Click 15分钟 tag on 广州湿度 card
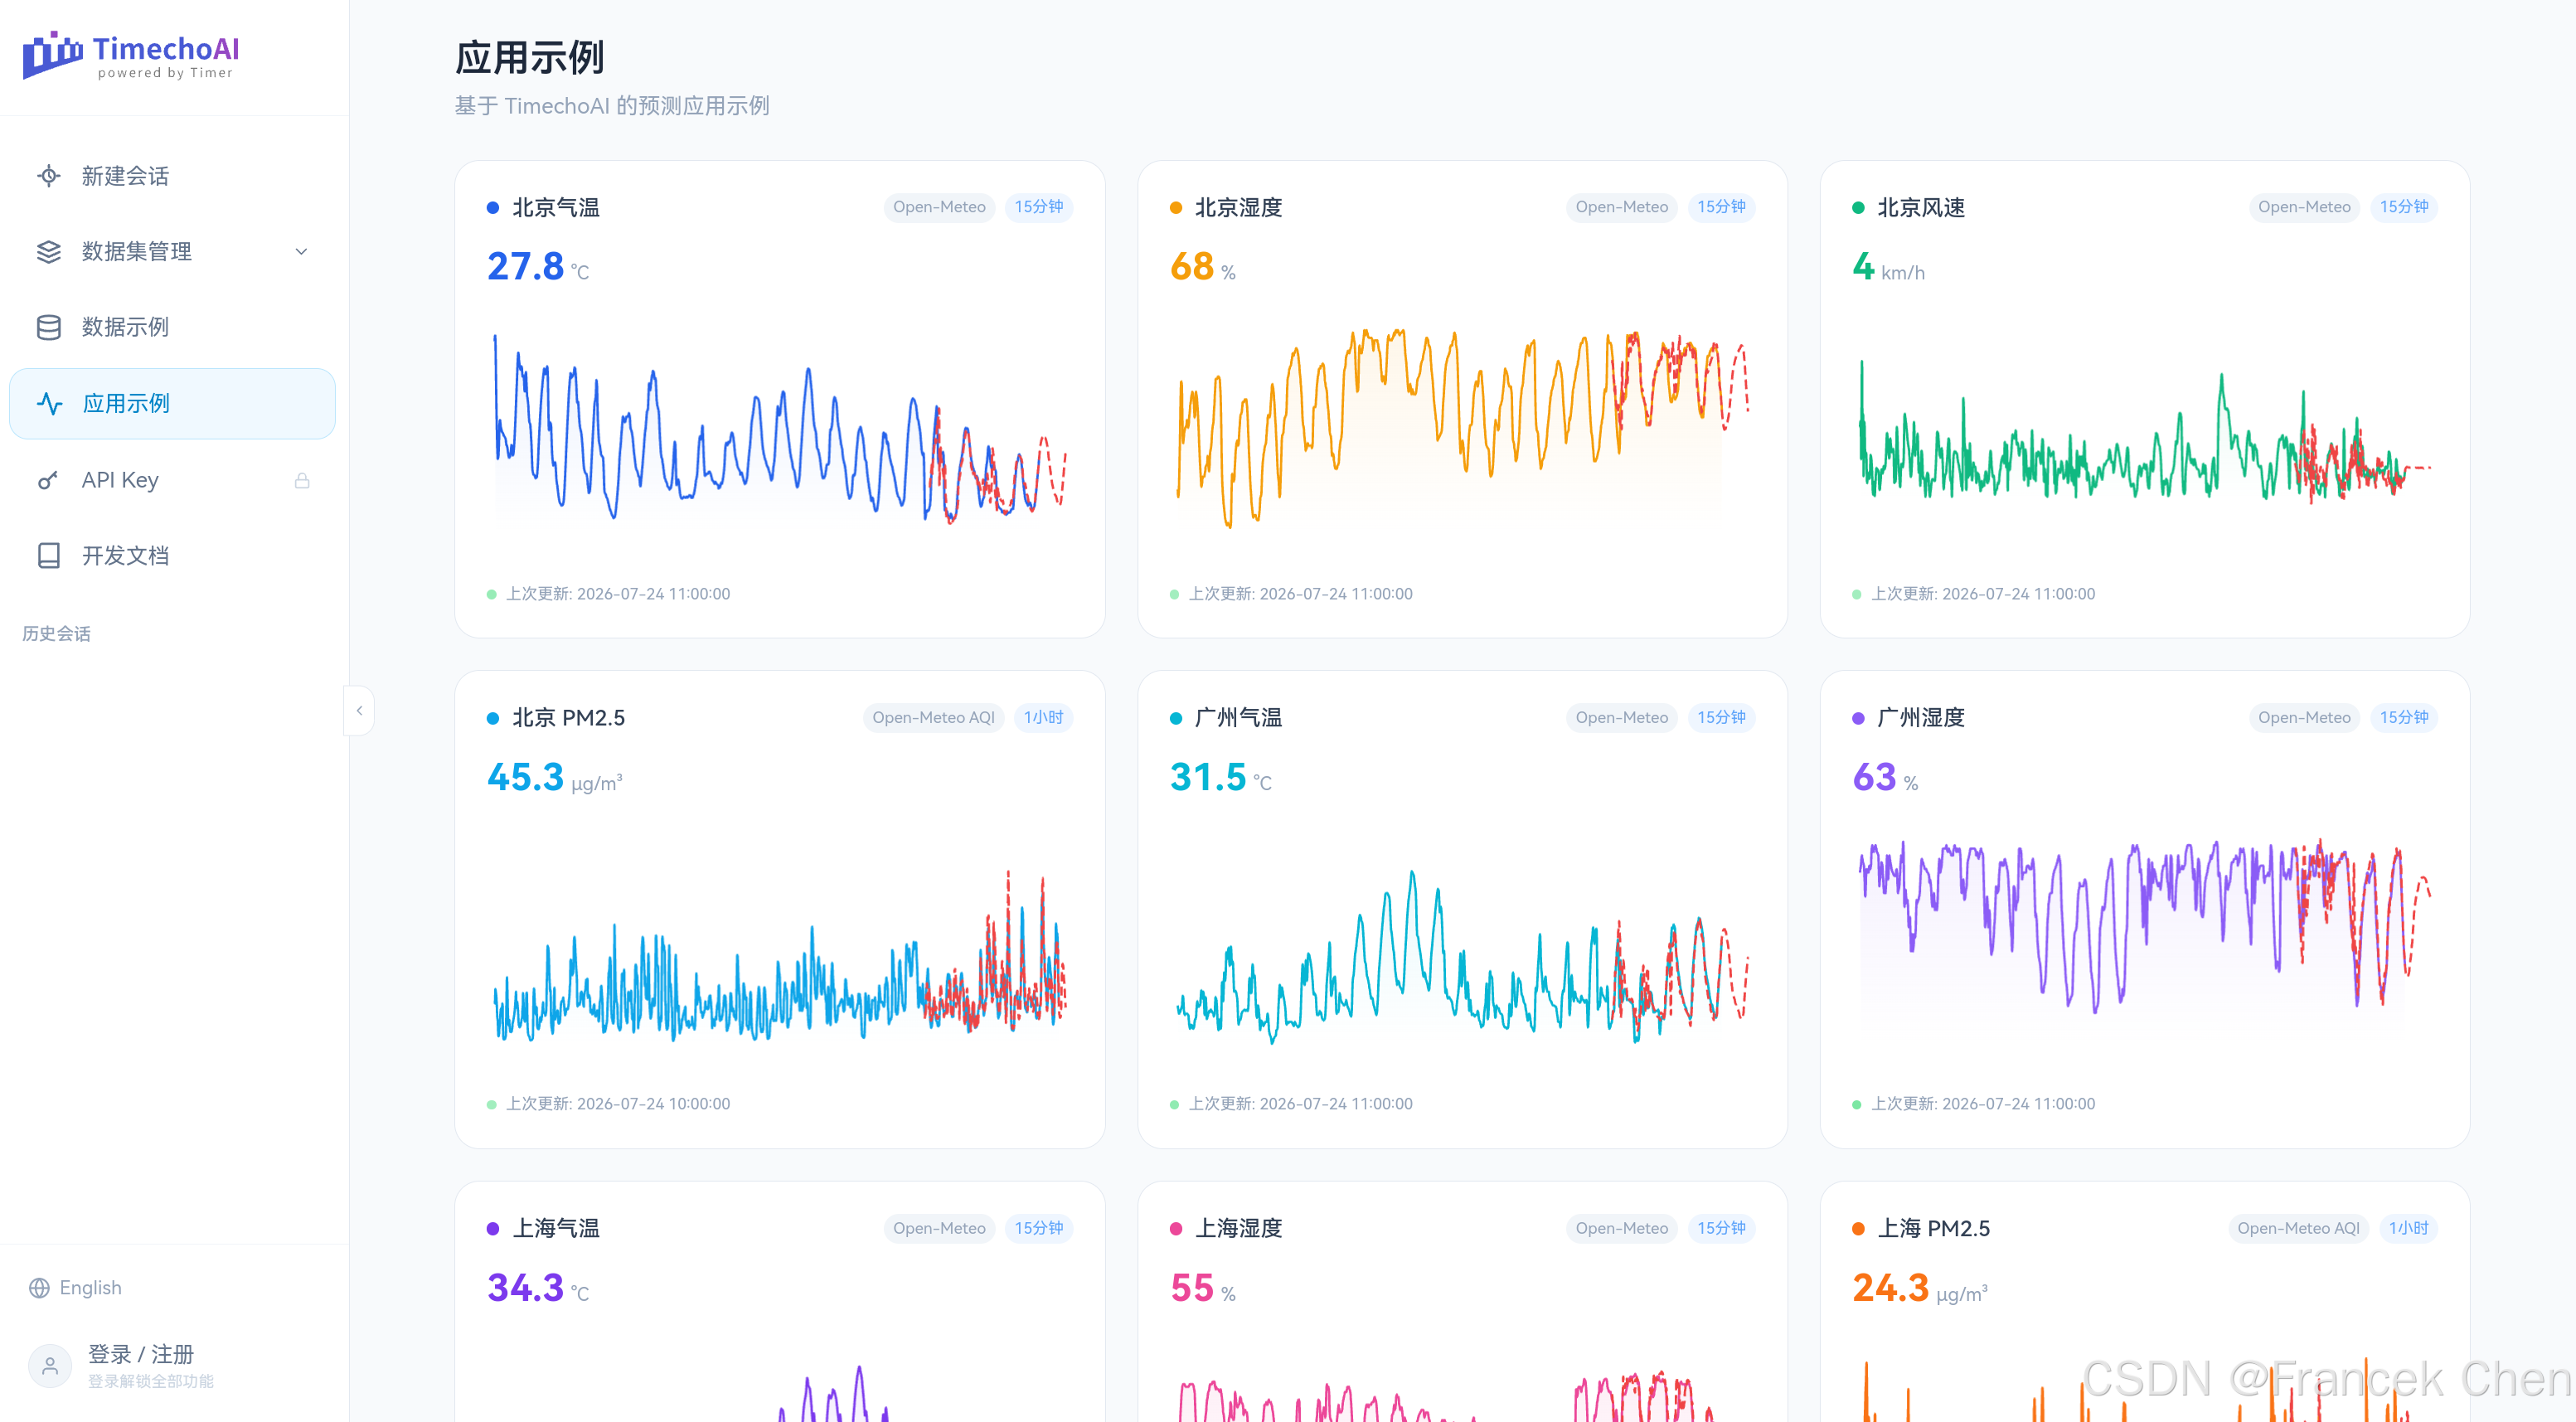The image size is (2576, 1422). [x=2404, y=718]
